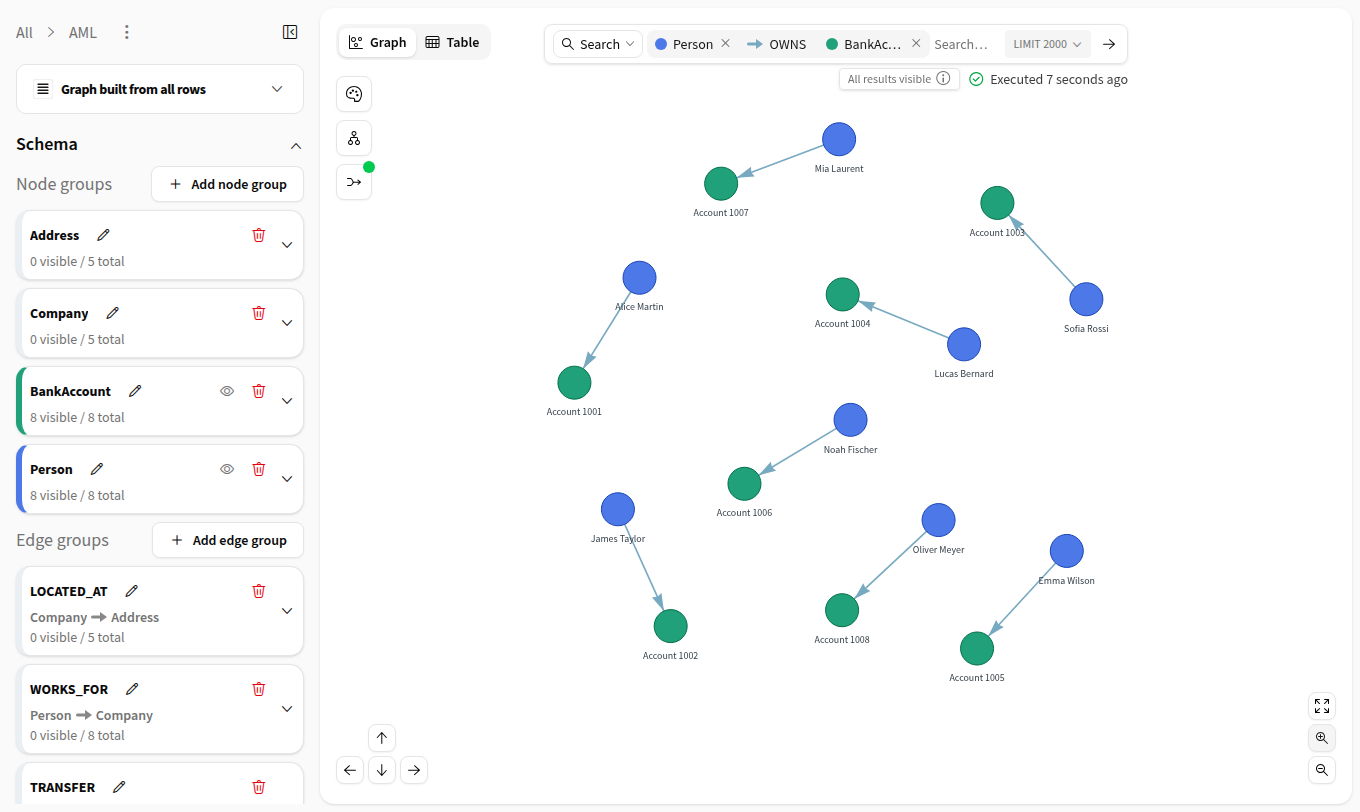The width and height of the screenshot is (1360, 812).
Task: Pan the graph to the right
Action: pos(414,770)
